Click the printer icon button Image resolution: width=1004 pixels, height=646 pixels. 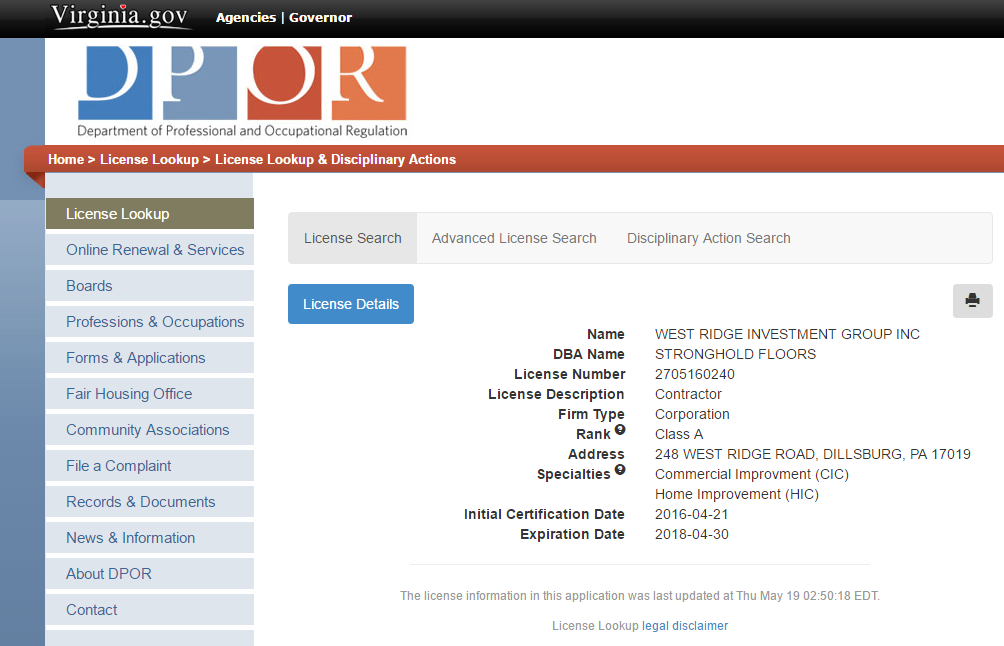click(x=972, y=301)
